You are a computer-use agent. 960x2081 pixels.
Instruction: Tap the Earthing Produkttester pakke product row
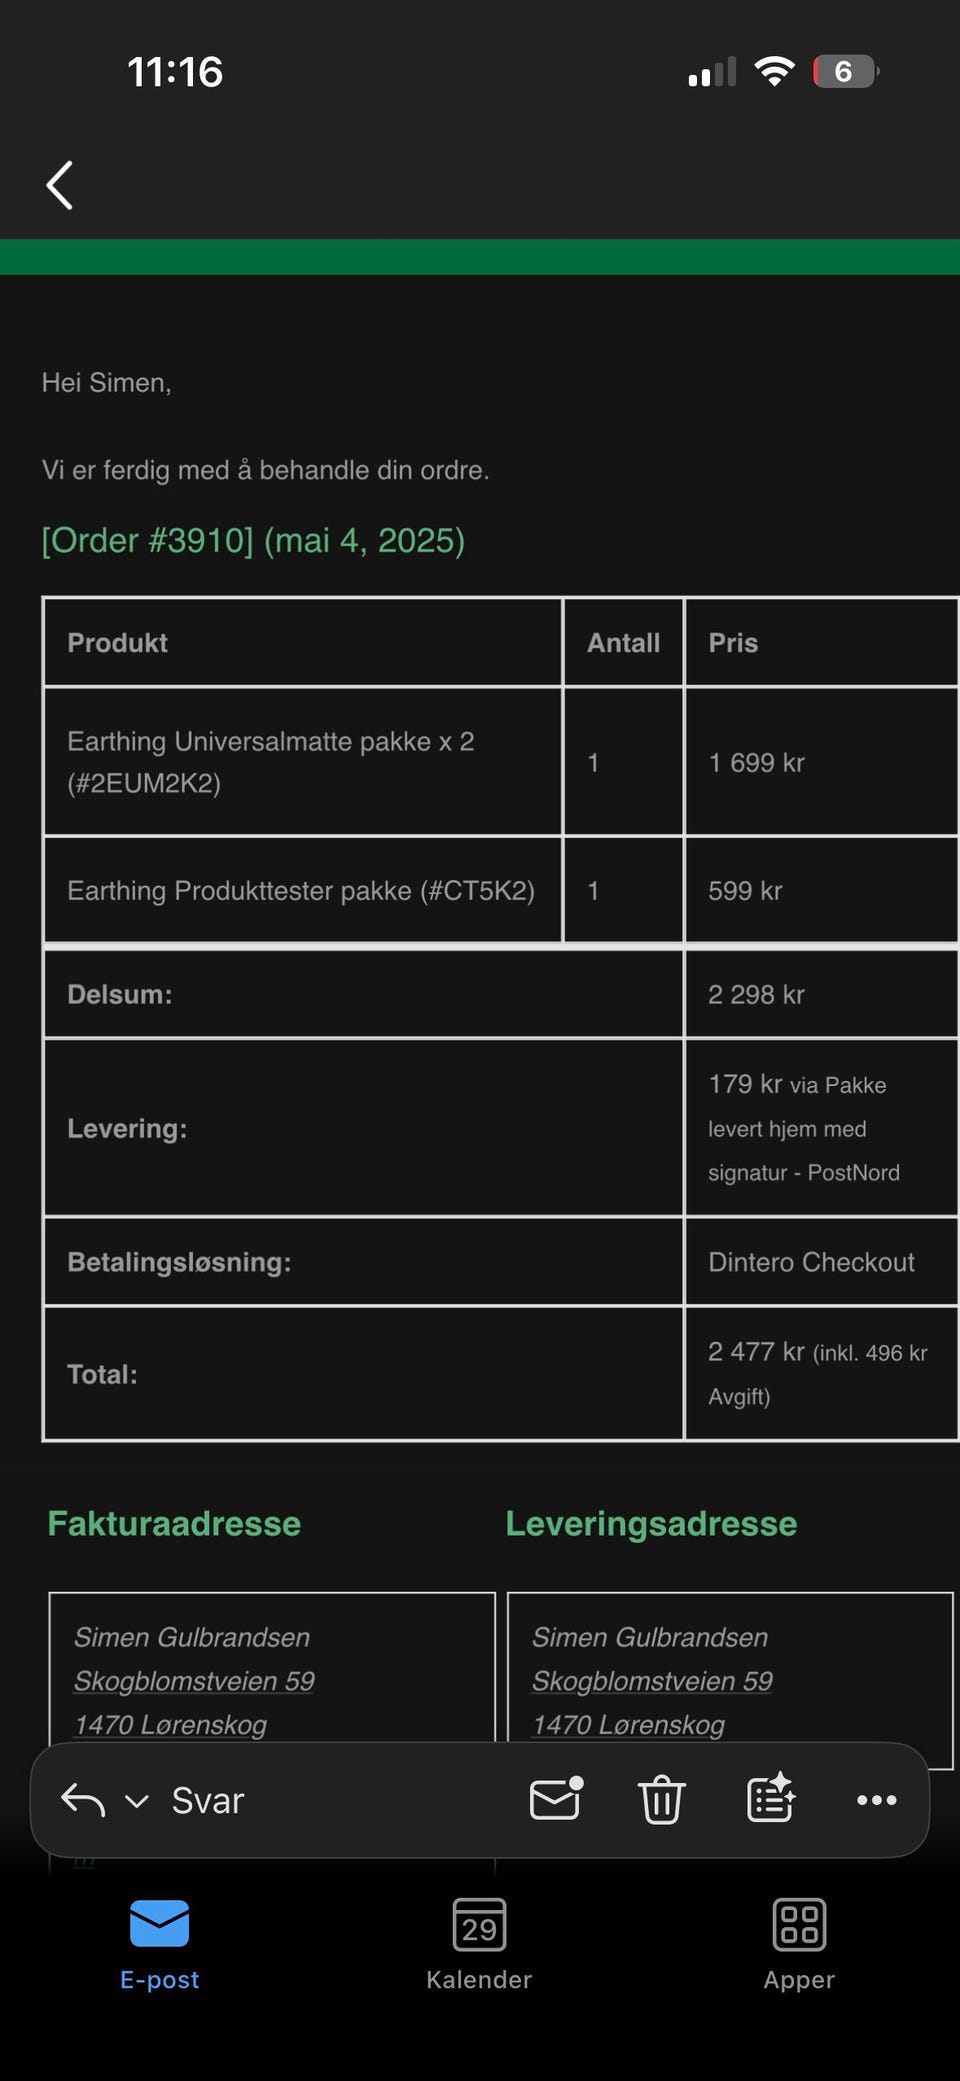300,890
